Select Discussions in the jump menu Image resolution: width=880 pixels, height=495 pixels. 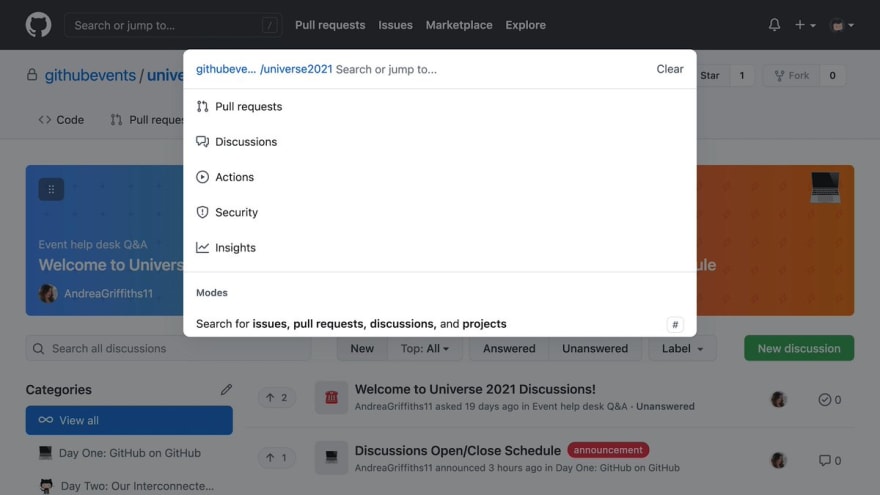coord(439,141)
